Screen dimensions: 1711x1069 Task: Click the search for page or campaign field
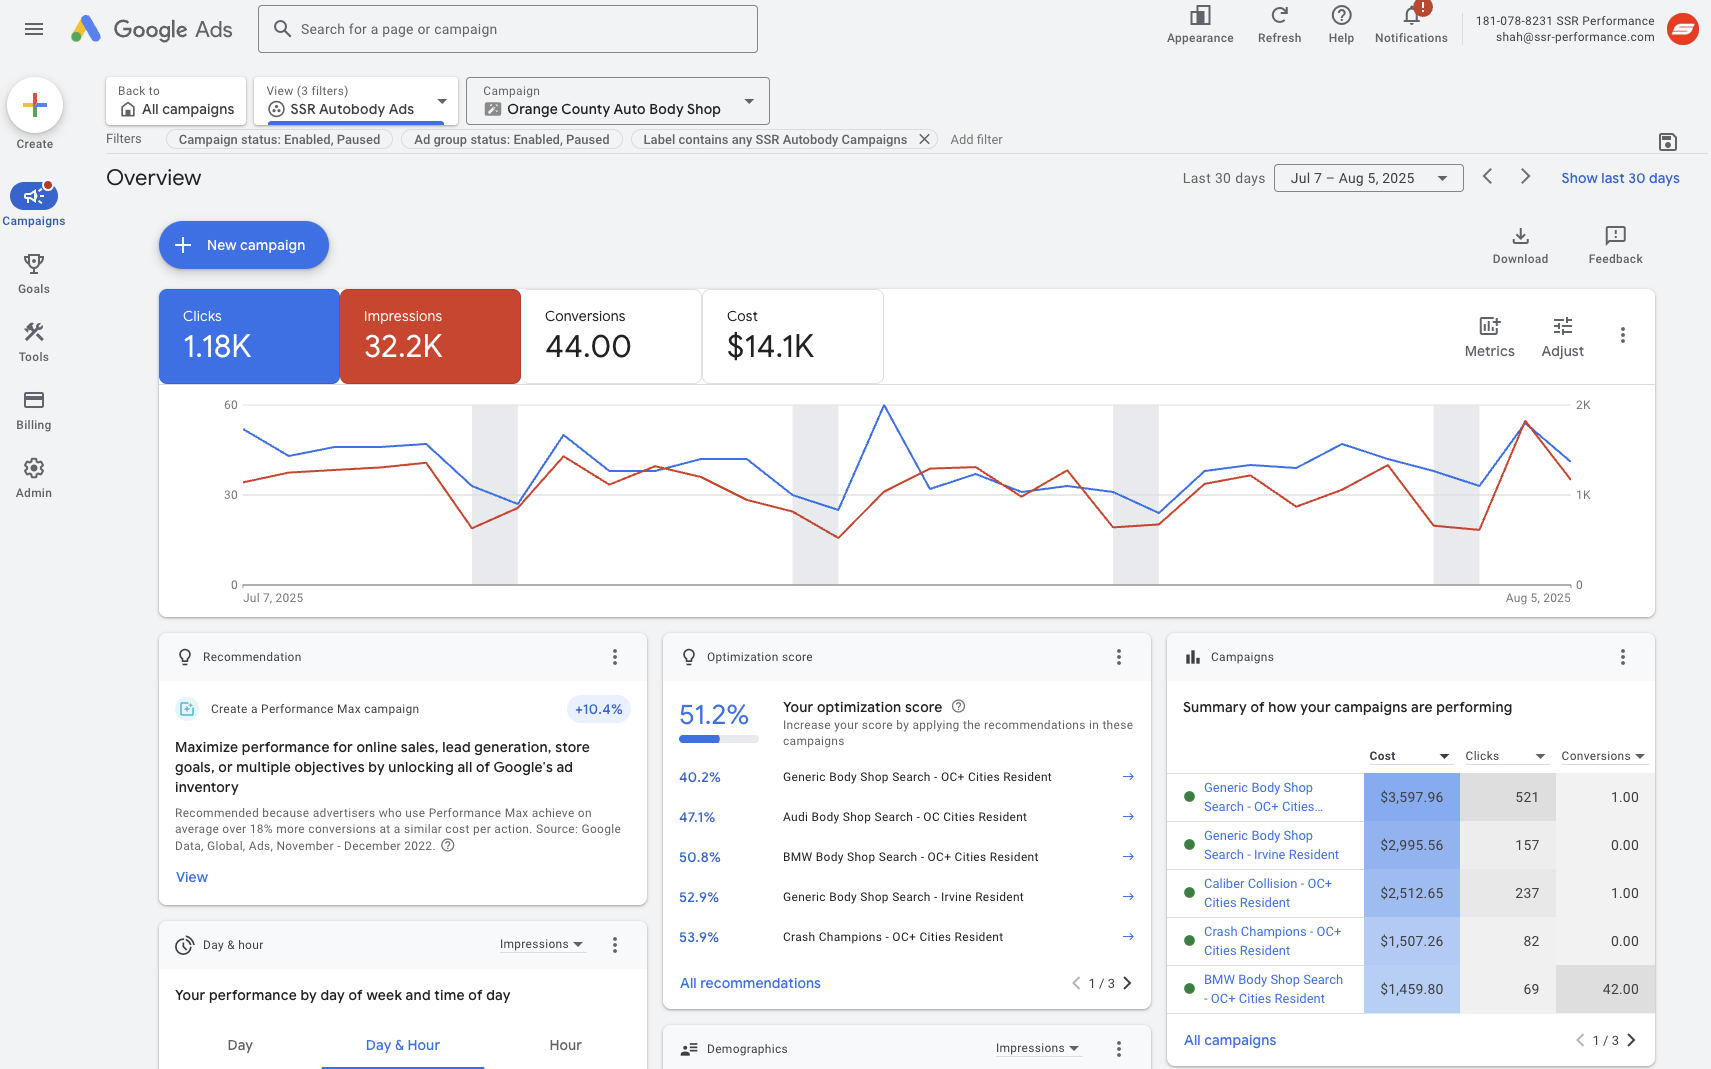point(508,29)
